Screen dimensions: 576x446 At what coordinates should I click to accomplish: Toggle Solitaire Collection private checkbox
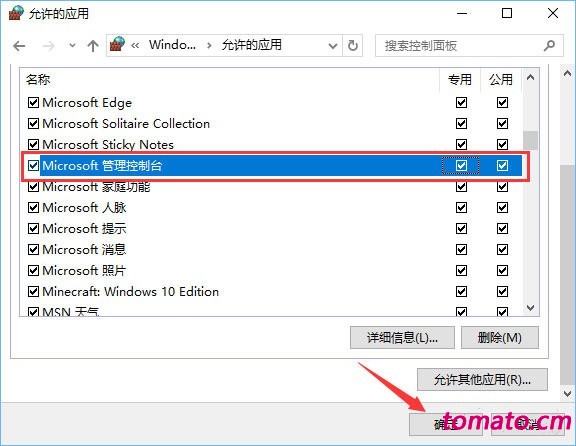461,123
